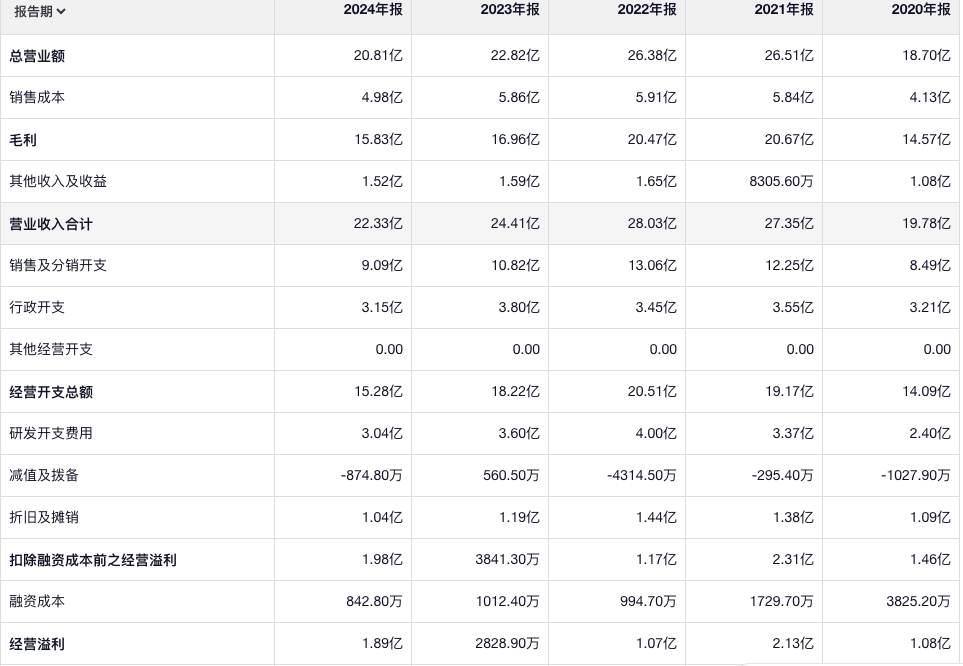Select the 研发开支费用 row label

(x=51, y=434)
